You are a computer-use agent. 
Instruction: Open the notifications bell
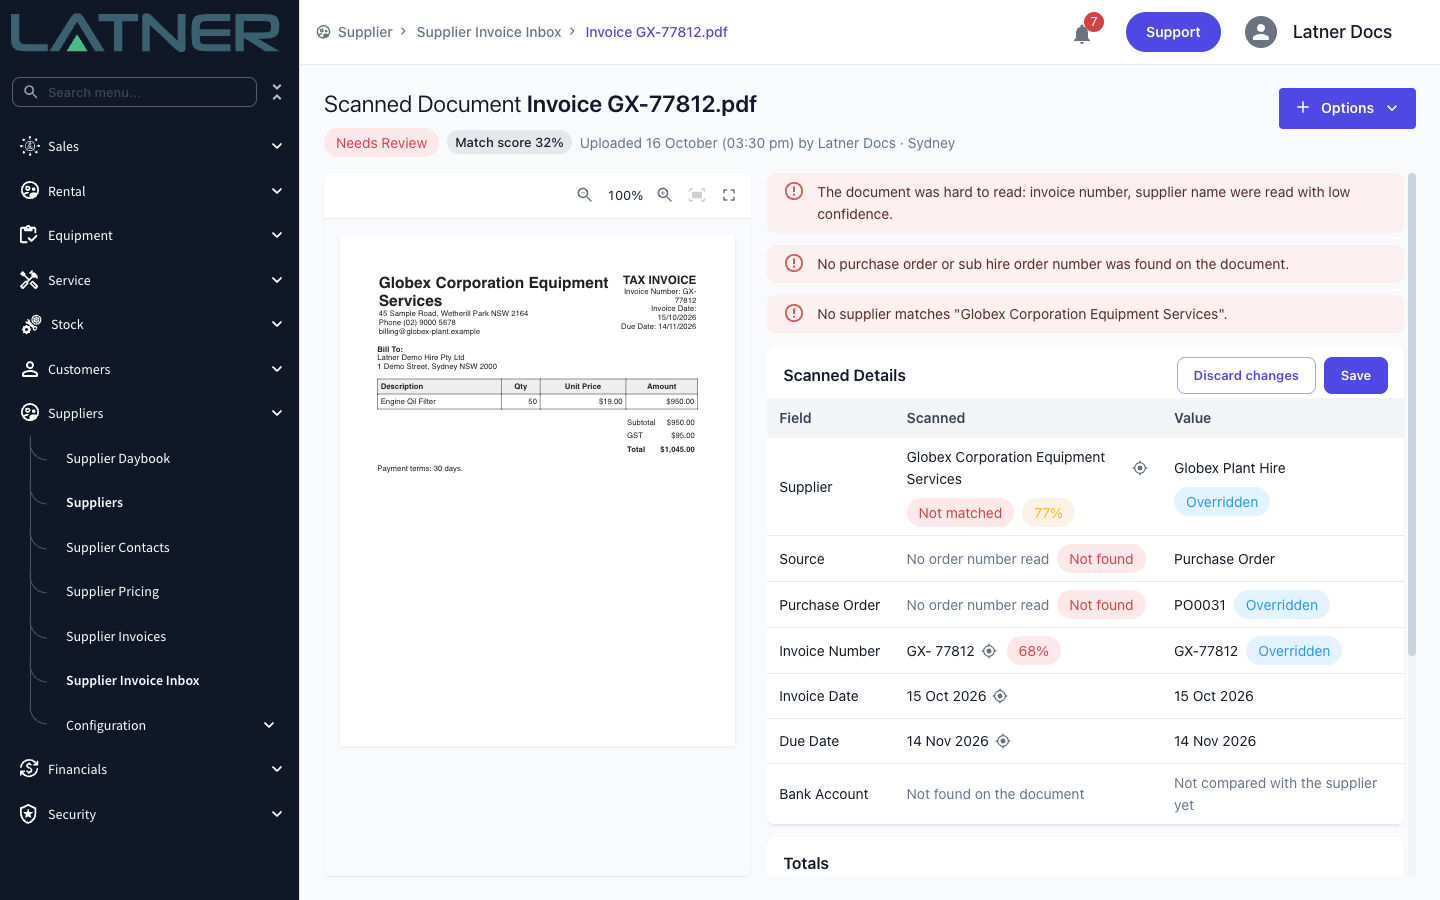coord(1082,34)
